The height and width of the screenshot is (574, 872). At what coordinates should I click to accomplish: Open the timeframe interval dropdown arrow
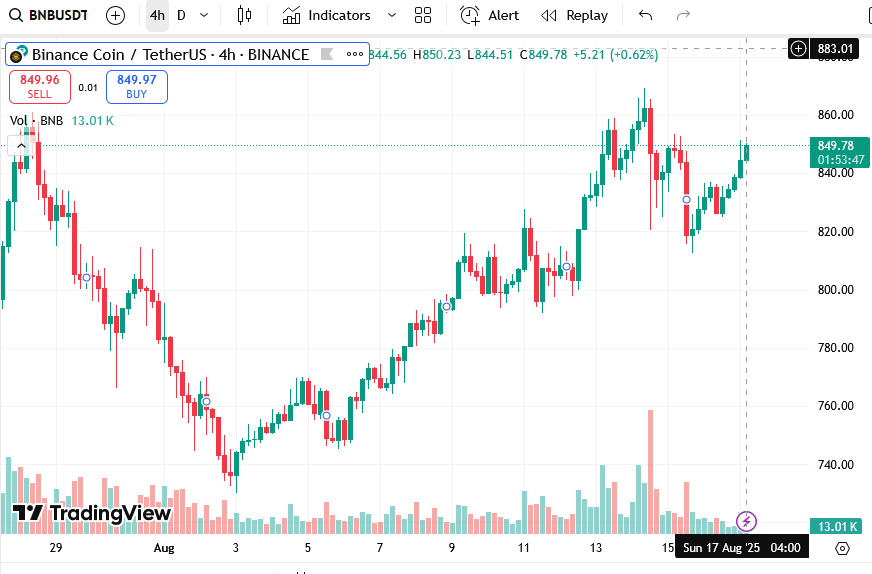coord(204,15)
